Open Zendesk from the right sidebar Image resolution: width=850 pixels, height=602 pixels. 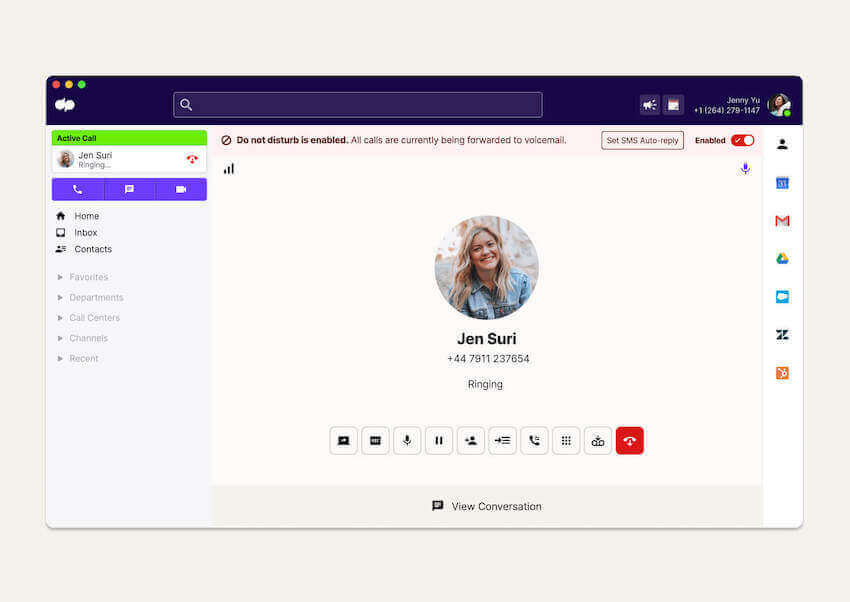pyautogui.click(x=781, y=333)
